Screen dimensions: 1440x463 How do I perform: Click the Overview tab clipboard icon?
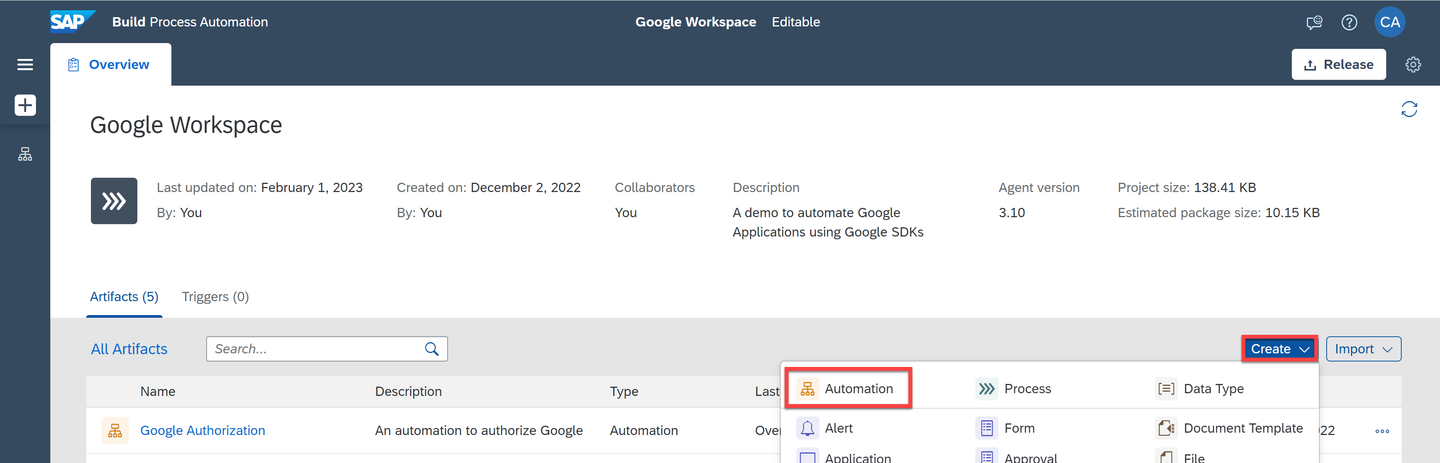coord(73,65)
